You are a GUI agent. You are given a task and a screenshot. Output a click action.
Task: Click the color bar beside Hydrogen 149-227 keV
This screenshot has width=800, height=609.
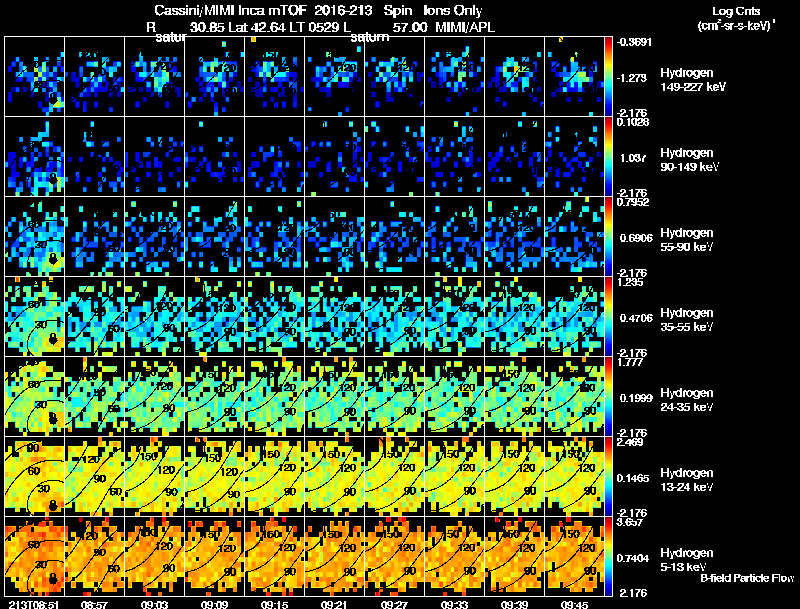click(x=608, y=77)
